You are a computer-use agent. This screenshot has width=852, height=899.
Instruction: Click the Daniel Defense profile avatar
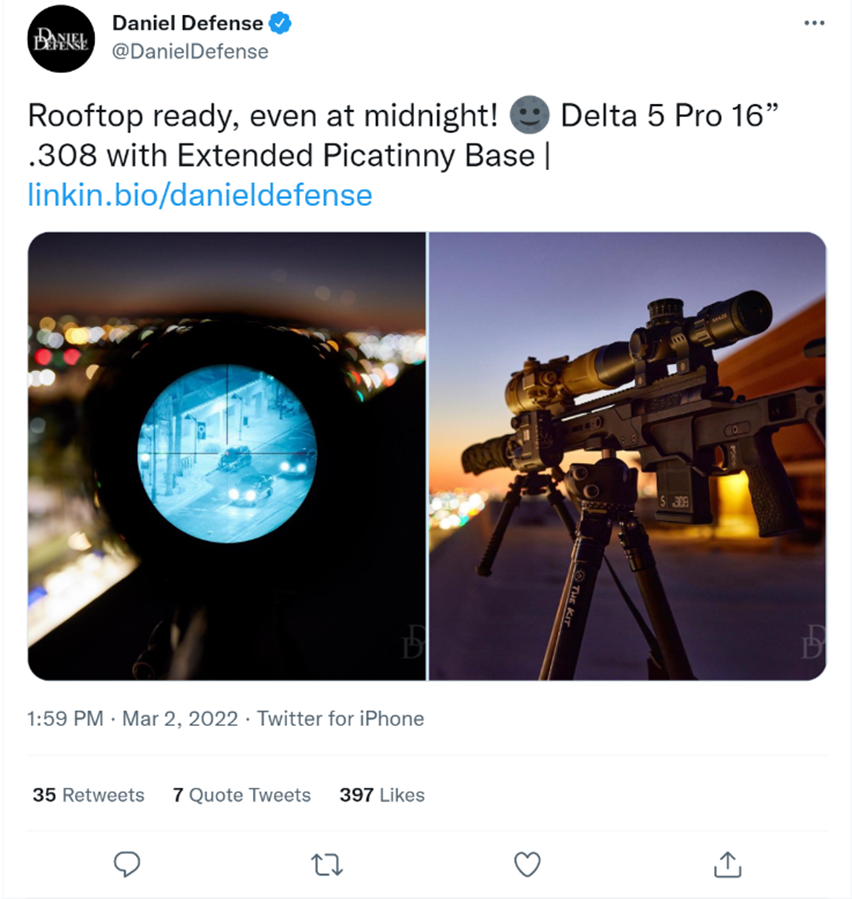point(61,39)
